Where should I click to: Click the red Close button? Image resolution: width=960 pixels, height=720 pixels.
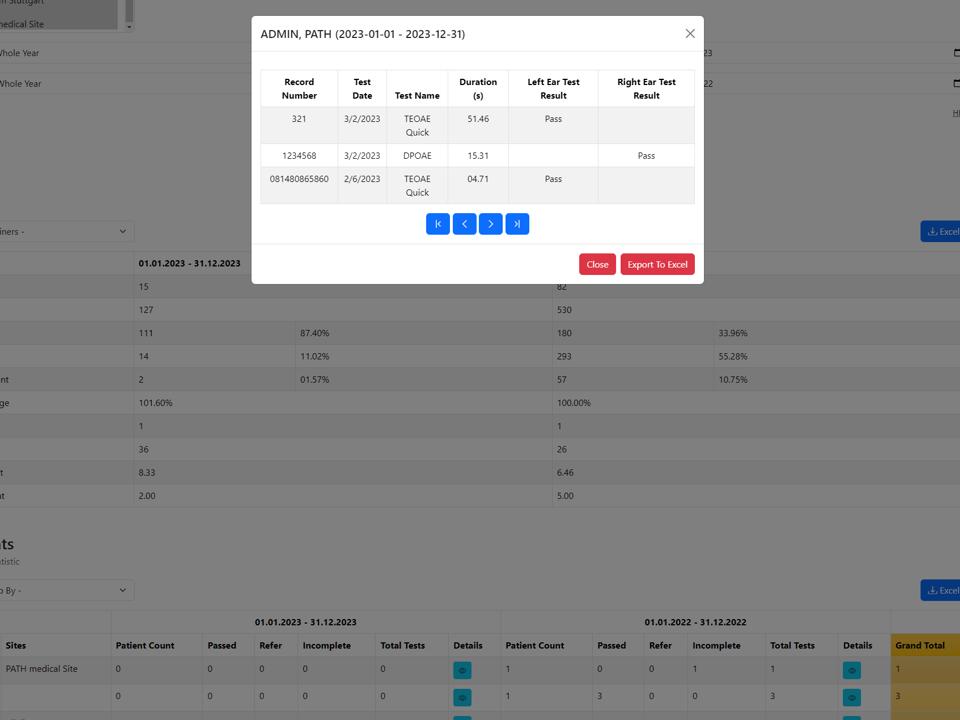coord(597,264)
